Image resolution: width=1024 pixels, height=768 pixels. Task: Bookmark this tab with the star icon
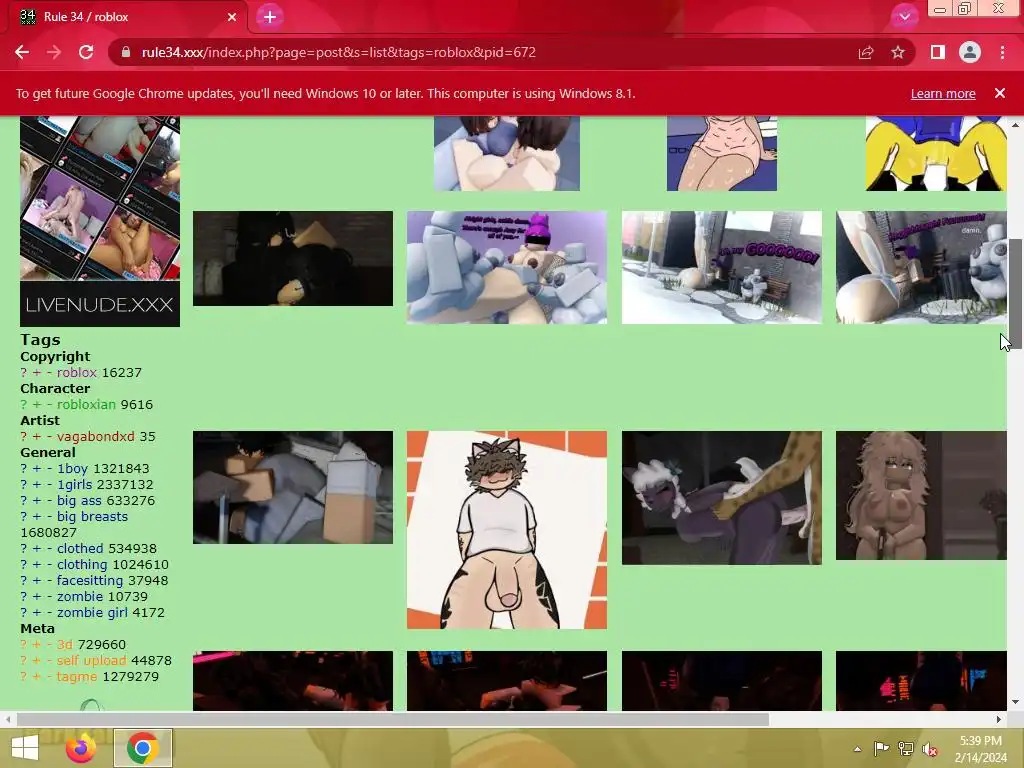point(898,52)
